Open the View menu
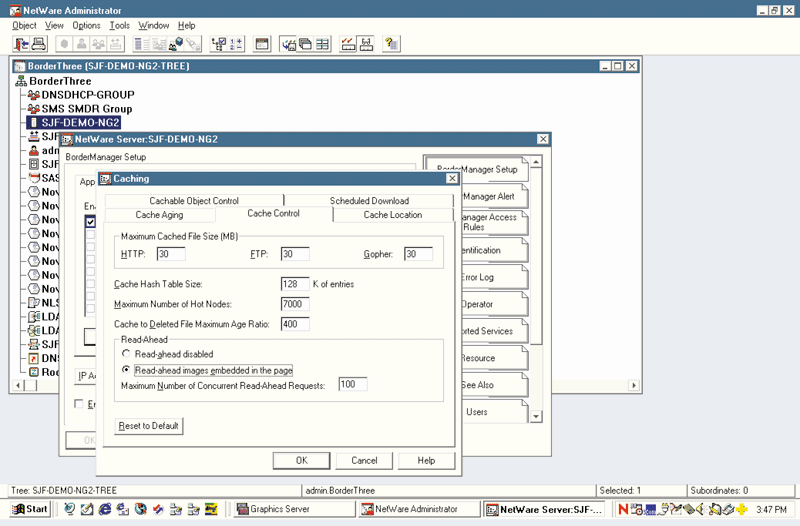This screenshot has width=800, height=526. tap(54, 26)
